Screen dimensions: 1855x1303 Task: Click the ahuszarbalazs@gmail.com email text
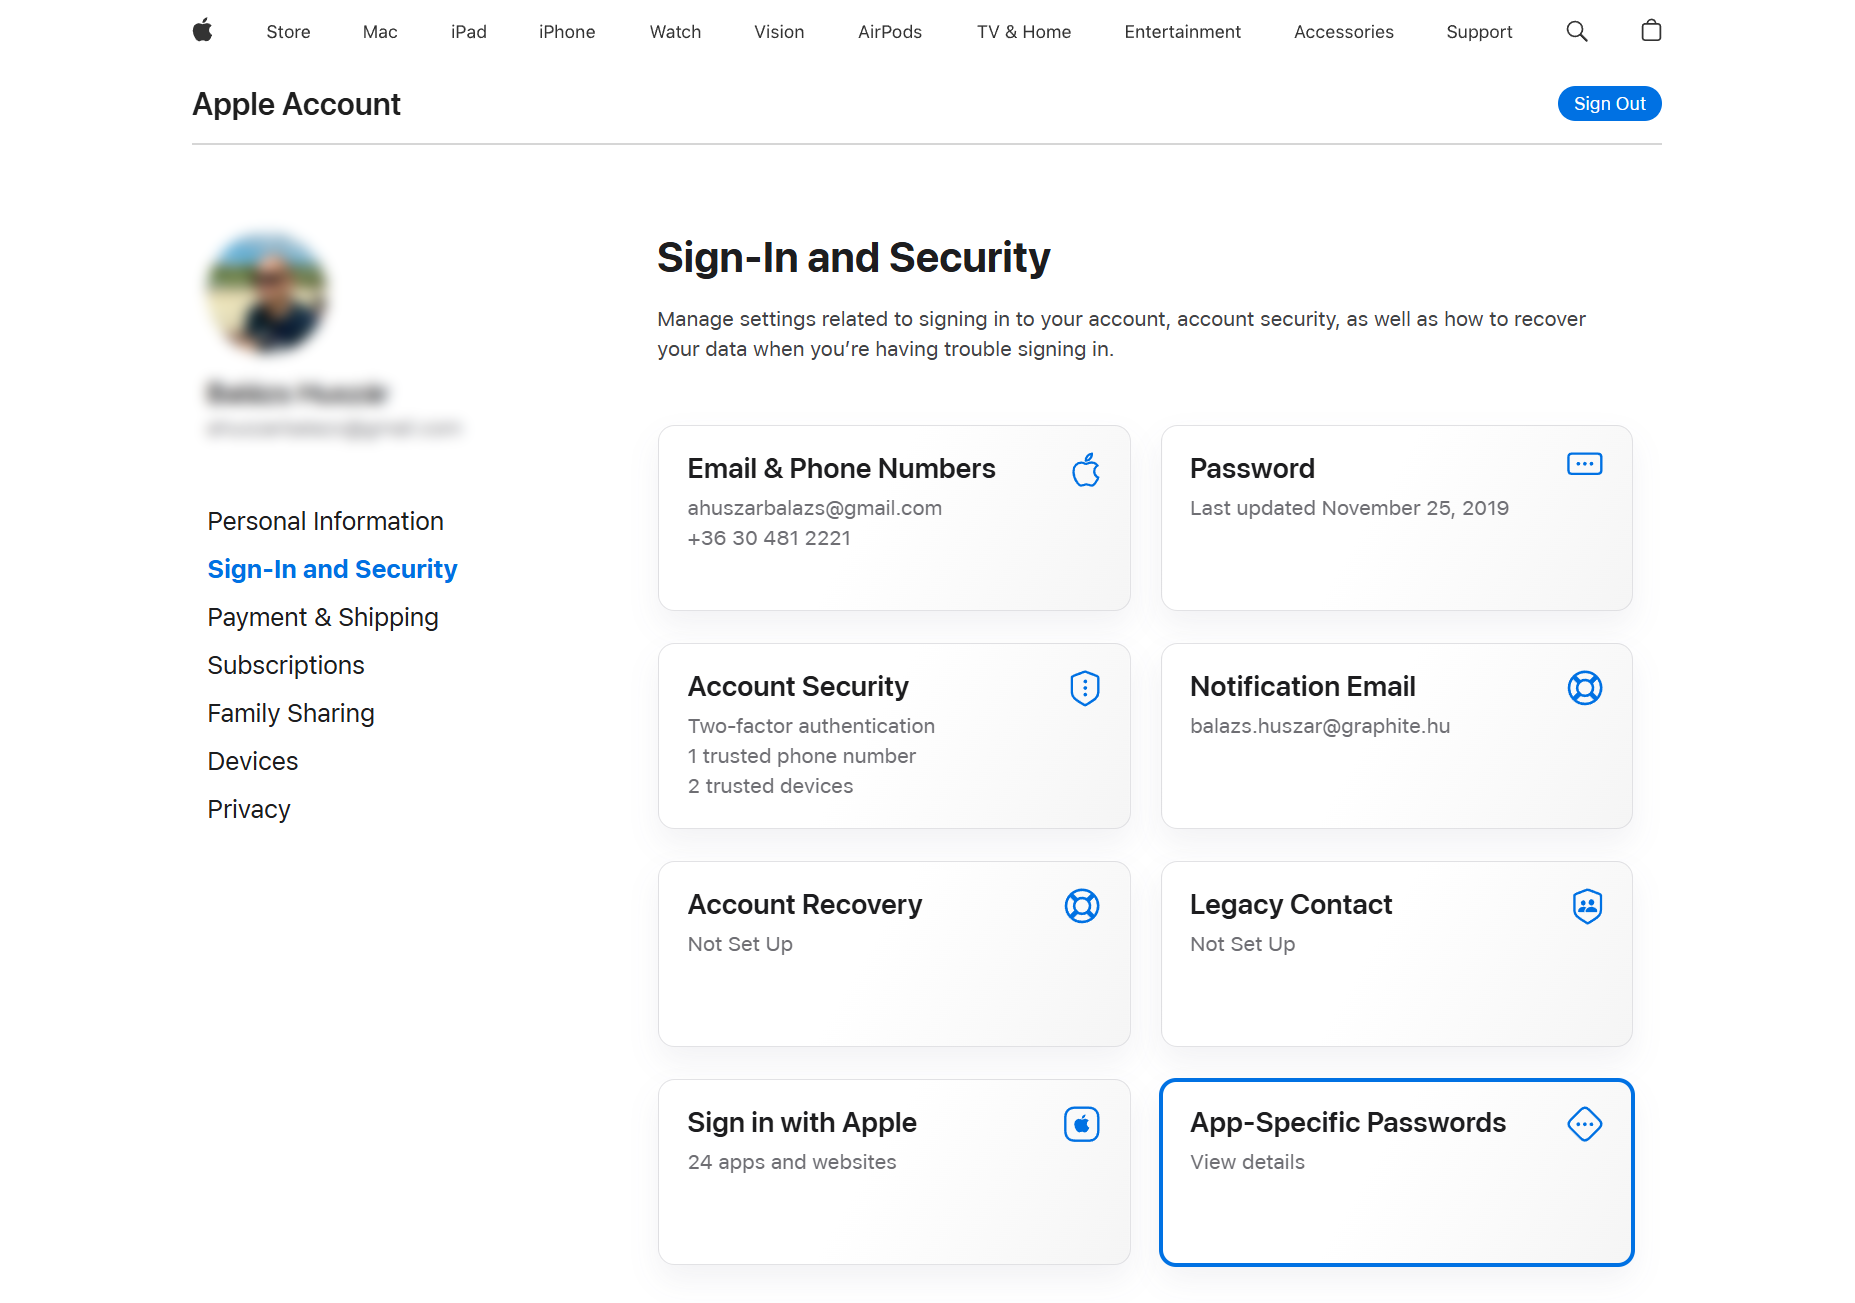pyautogui.click(x=814, y=508)
